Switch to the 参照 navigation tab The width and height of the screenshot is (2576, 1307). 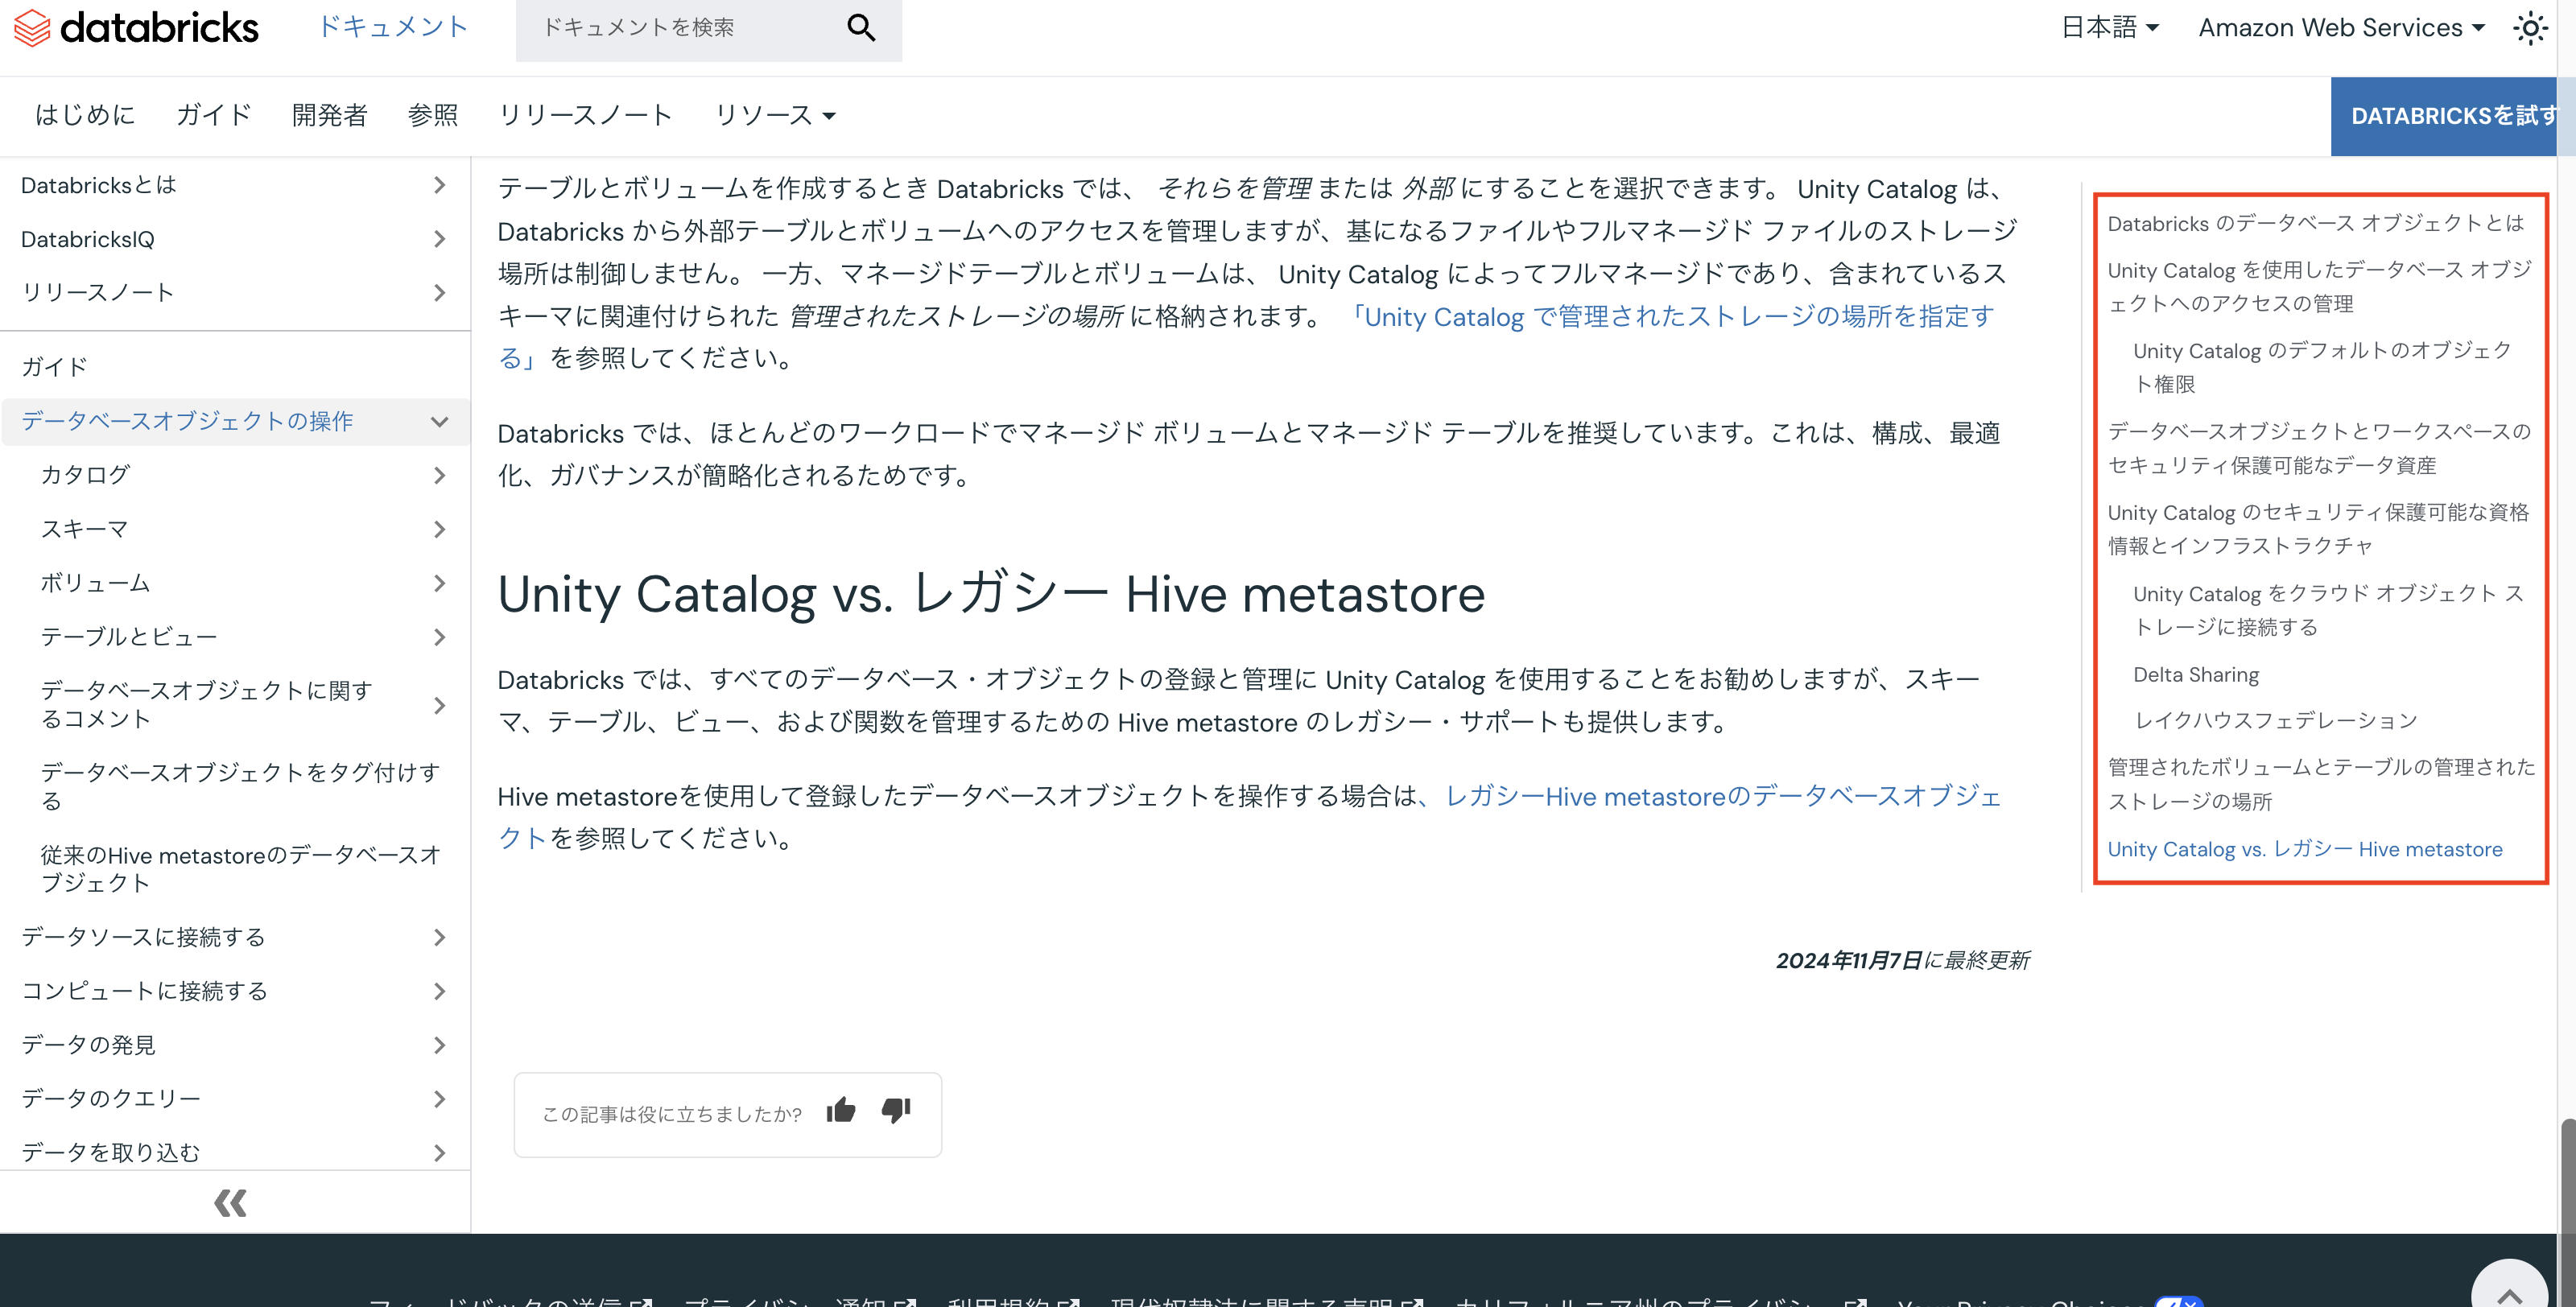click(432, 115)
